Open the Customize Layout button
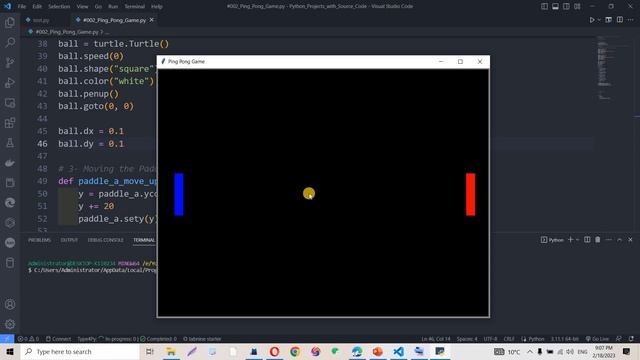This screenshot has height=360, width=640. [x=577, y=6]
